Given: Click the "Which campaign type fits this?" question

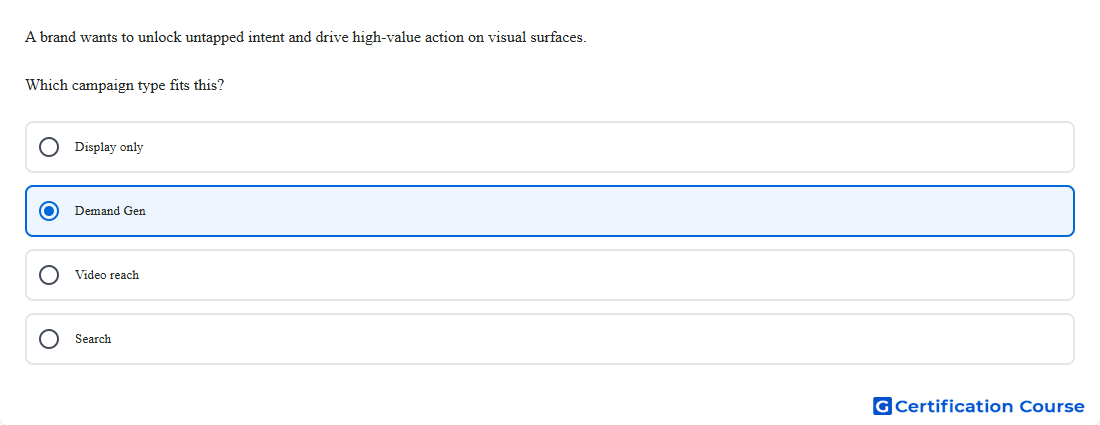Looking at the screenshot, I should [x=125, y=86].
